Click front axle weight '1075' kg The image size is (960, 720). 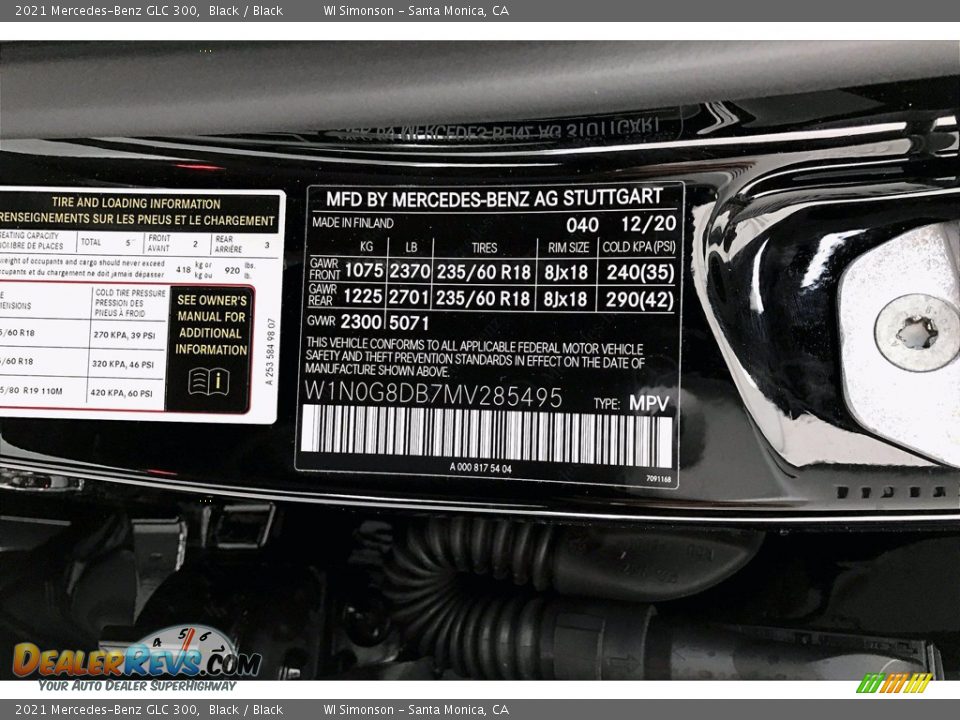coord(364,270)
